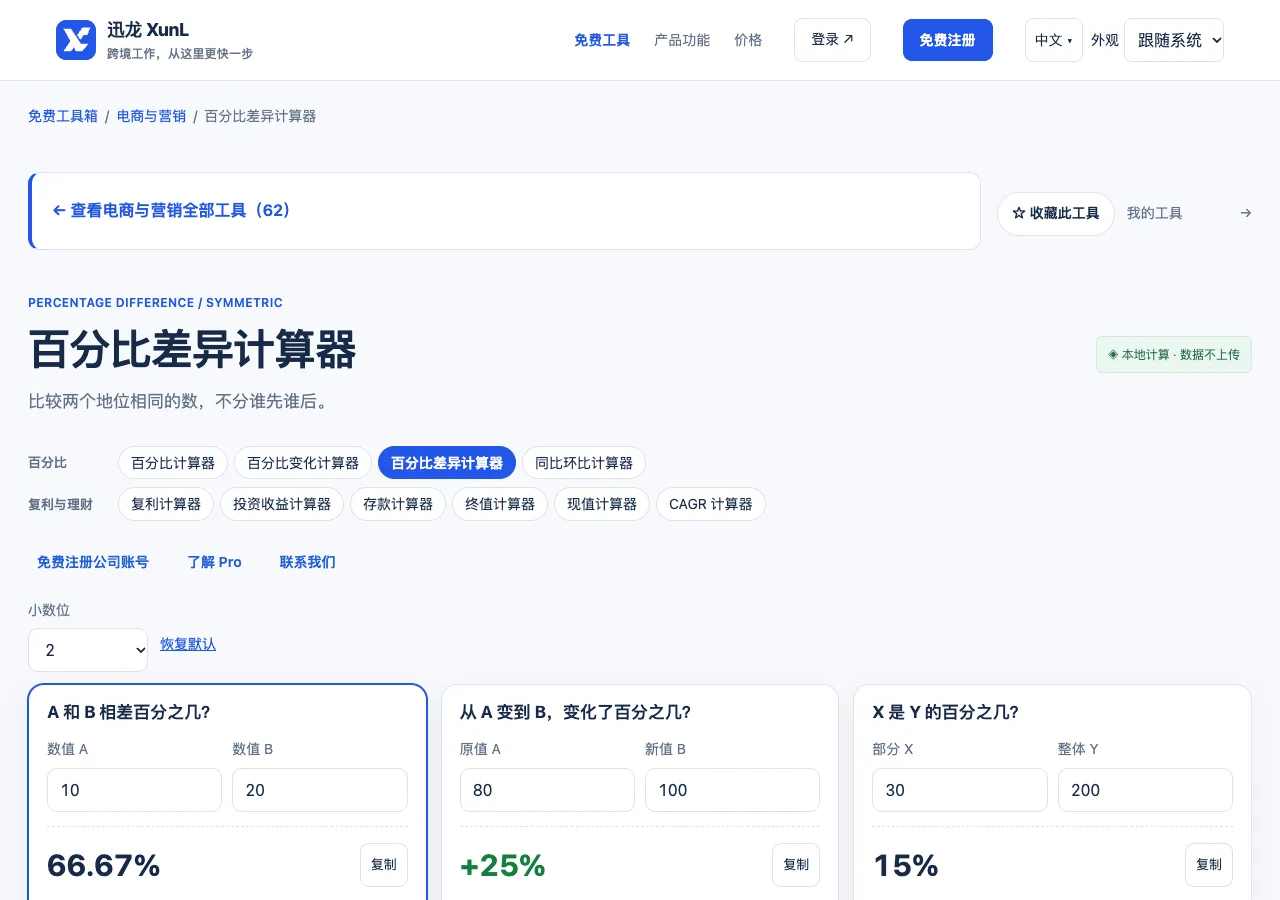Click the 原值 A input field
This screenshot has width=1280, height=900.
[x=547, y=790]
